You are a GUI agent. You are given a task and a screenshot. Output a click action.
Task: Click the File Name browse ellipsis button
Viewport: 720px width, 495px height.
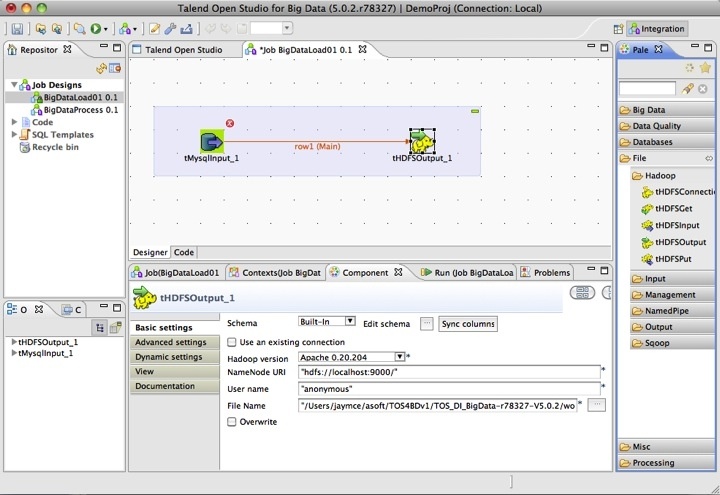click(x=596, y=405)
